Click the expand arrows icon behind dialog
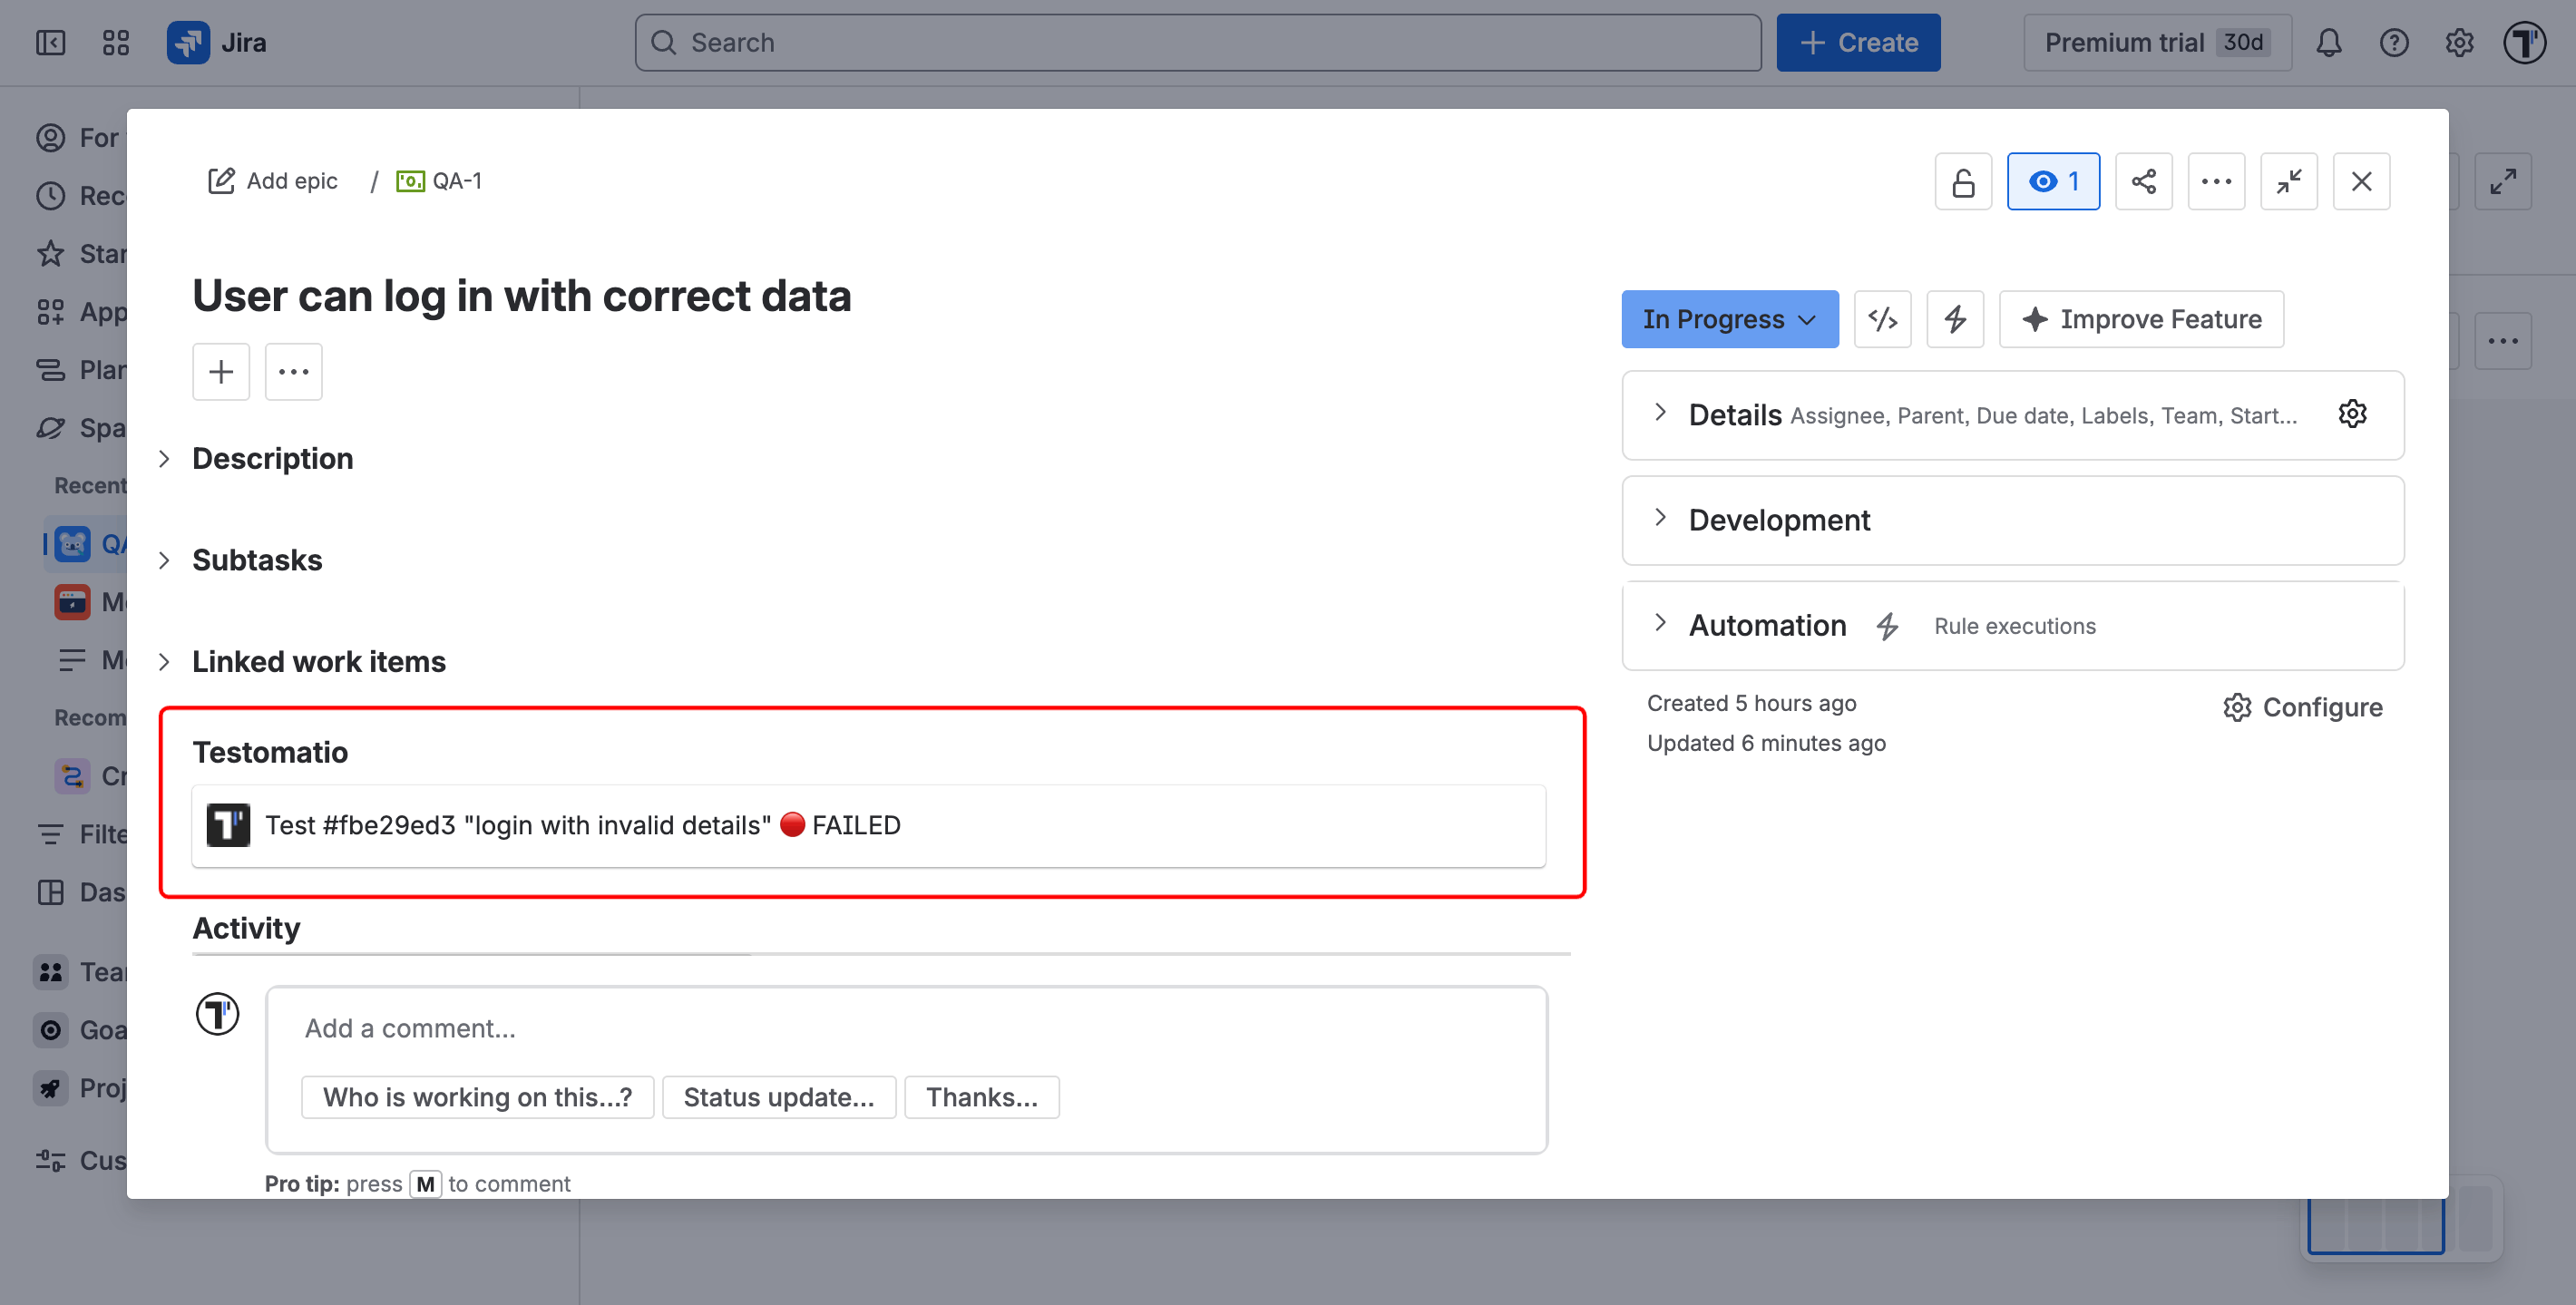The height and width of the screenshot is (1305, 2576). [x=2503, y=181]
